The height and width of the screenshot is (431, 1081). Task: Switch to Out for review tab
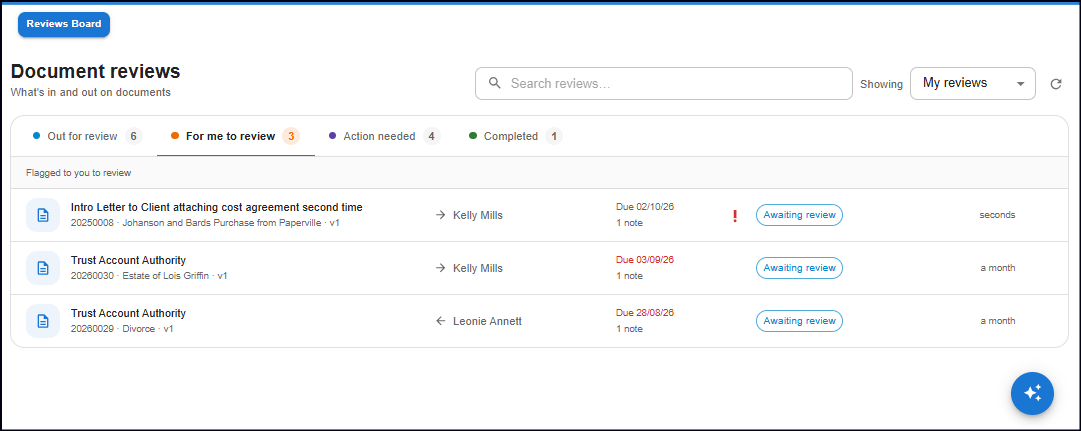(x=88, y=137)
